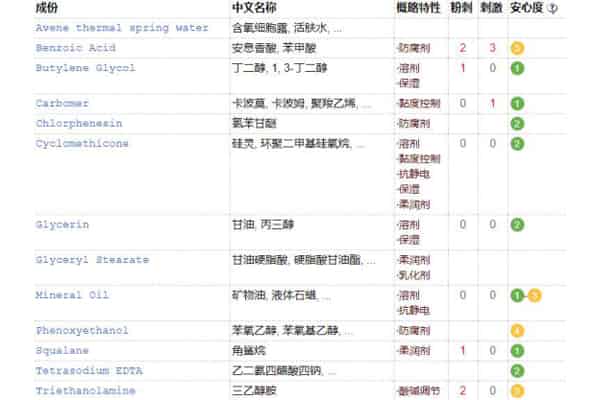Screen dimensions: 600x400
Task: Open the Cyclomethicone ingredient link
Action: 82,144
